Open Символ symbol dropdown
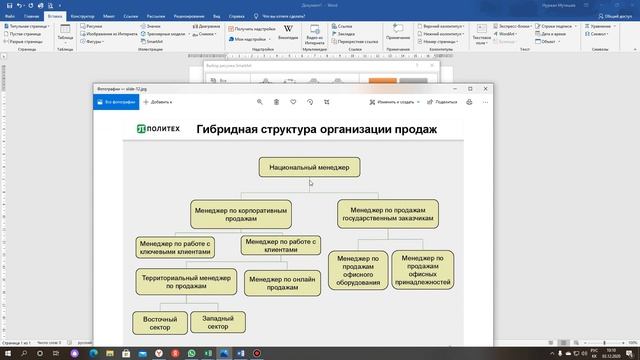Image resolution: width=640 pixels, height=360 pixels. click(597, 34)
